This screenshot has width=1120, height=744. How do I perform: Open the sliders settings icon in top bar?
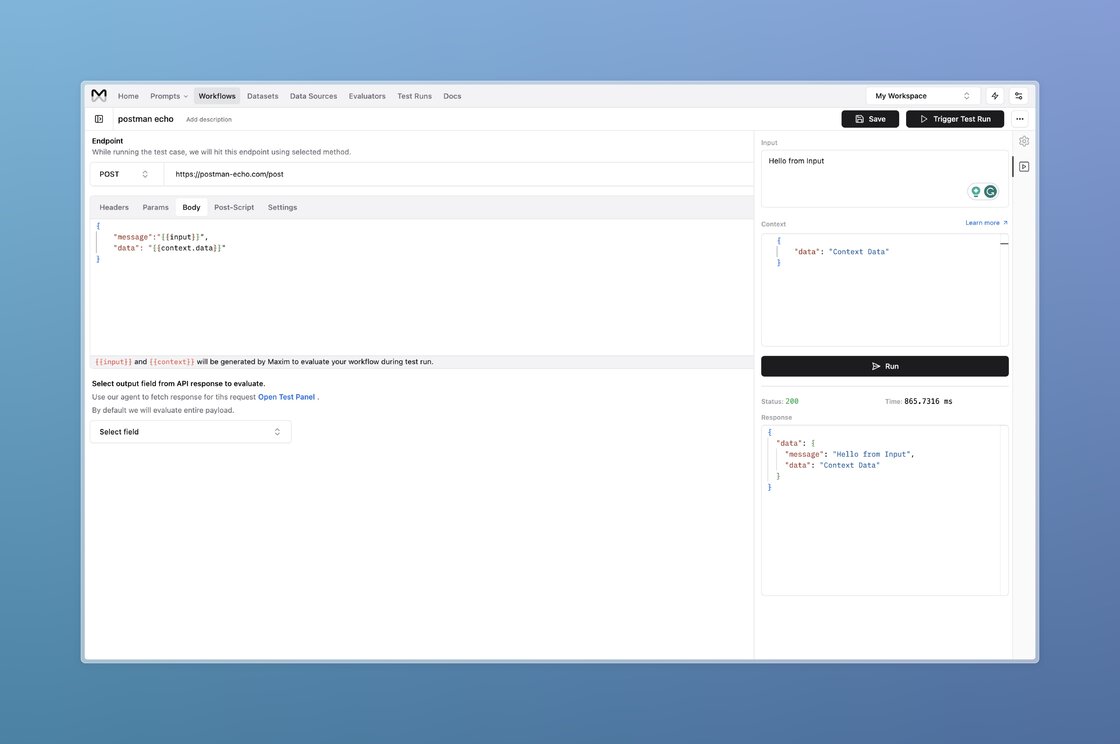(x=1019, y=96)
